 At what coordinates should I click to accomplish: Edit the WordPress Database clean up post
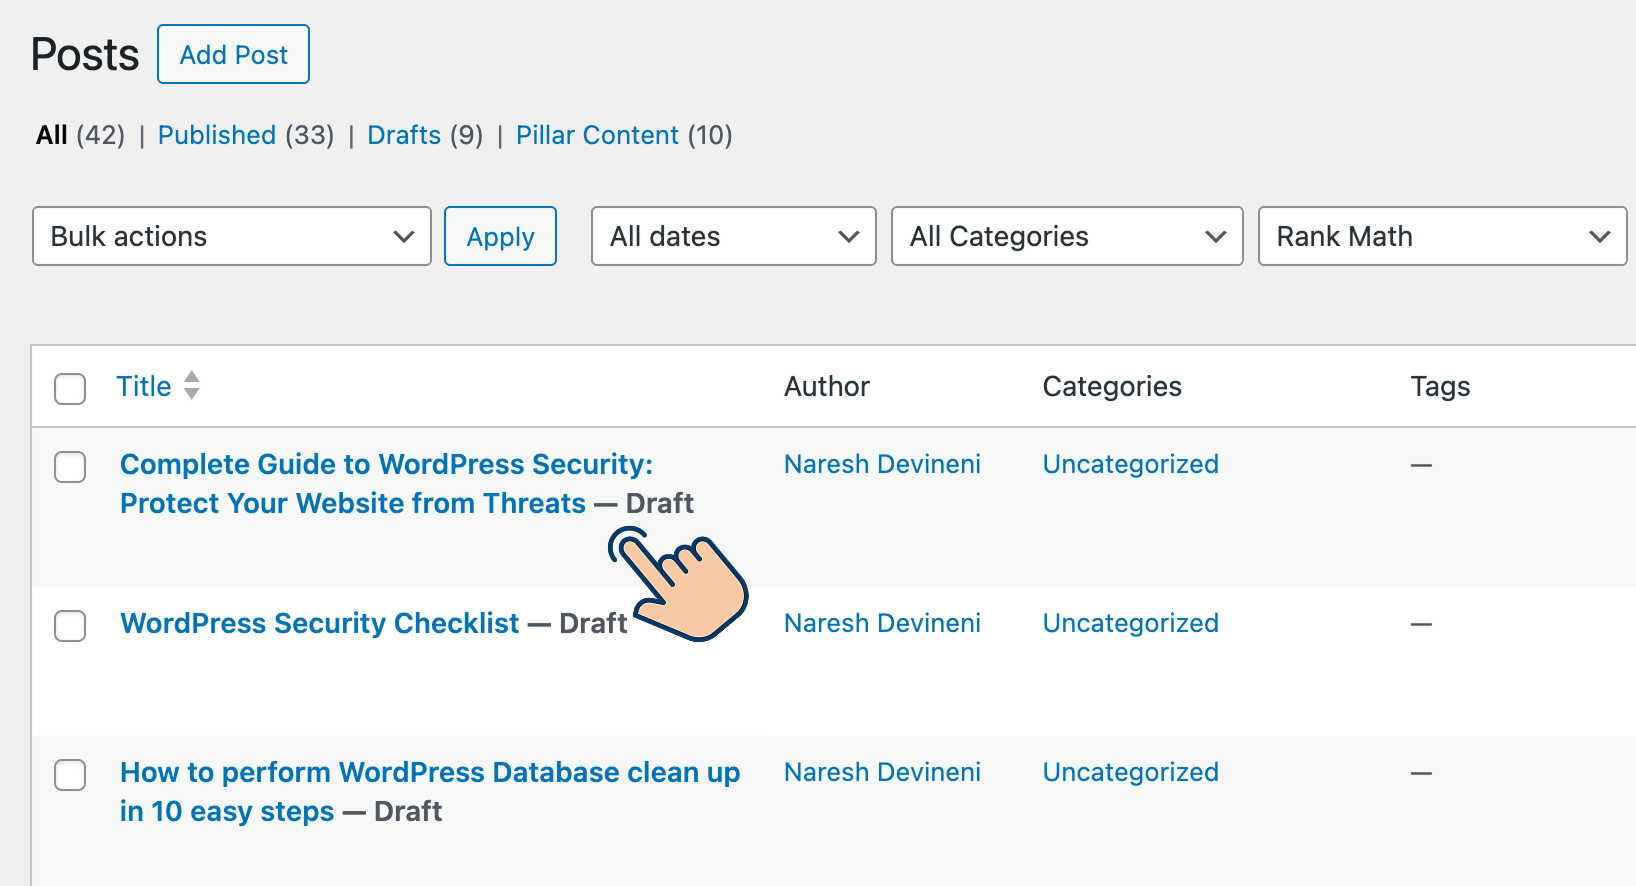coord(430,773)
